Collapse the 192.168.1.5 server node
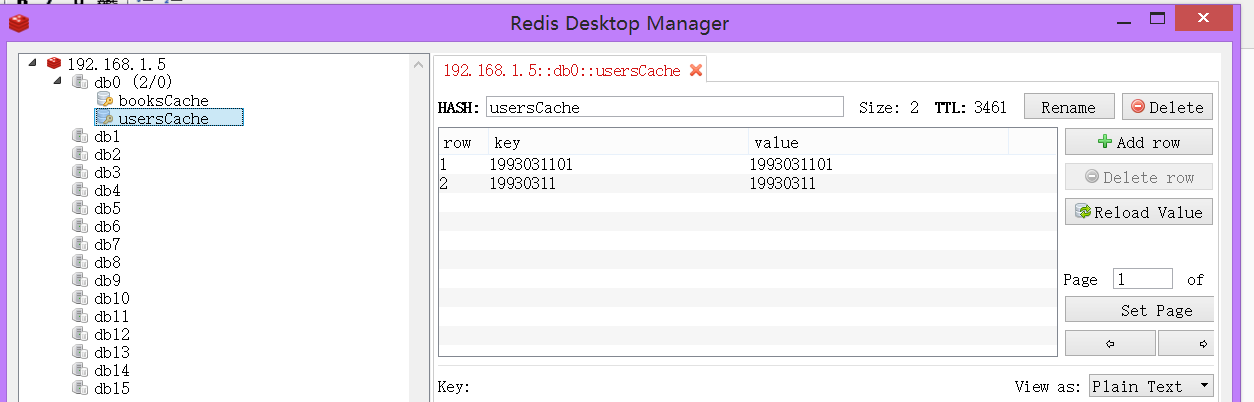This screenshot has width=1254, height=402. (x=33, y=62)
